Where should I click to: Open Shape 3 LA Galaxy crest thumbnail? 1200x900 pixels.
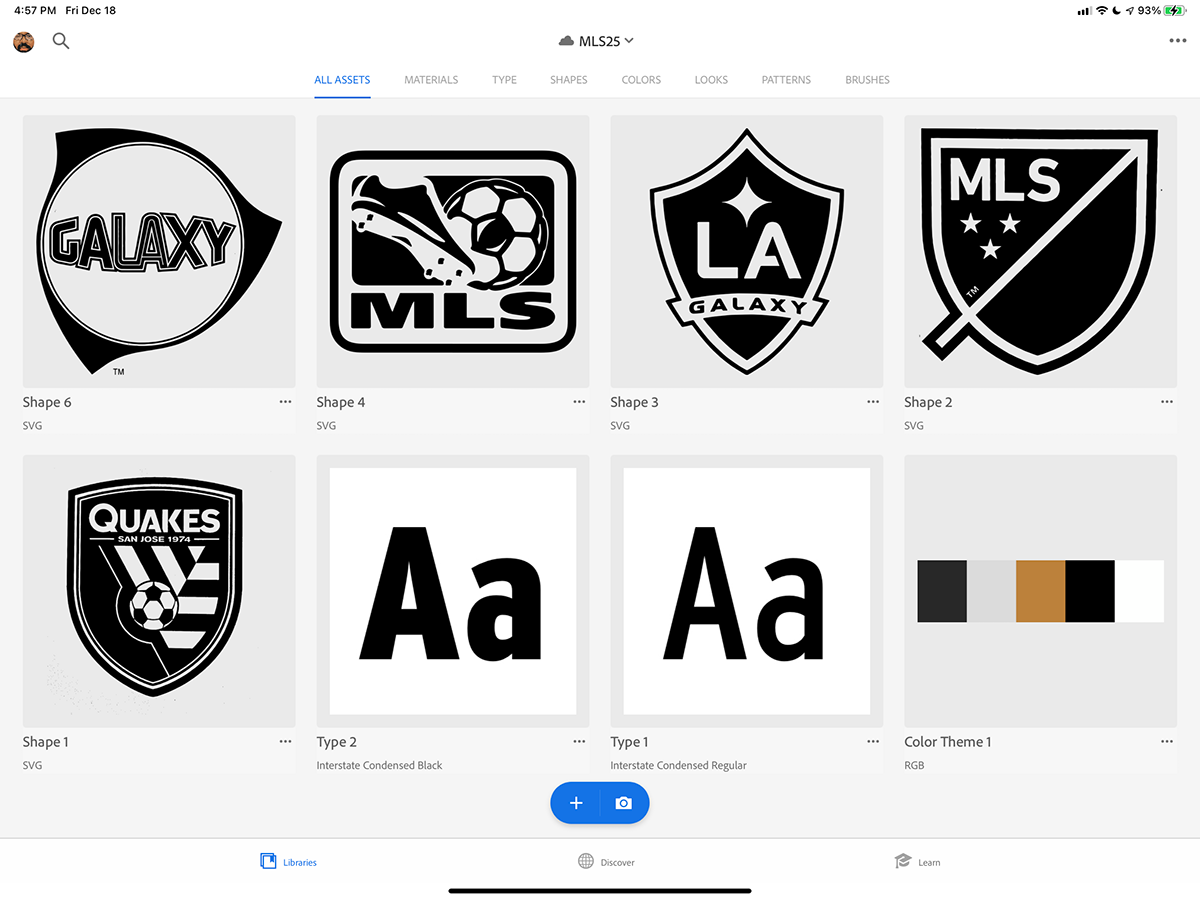tap(747, 251)
